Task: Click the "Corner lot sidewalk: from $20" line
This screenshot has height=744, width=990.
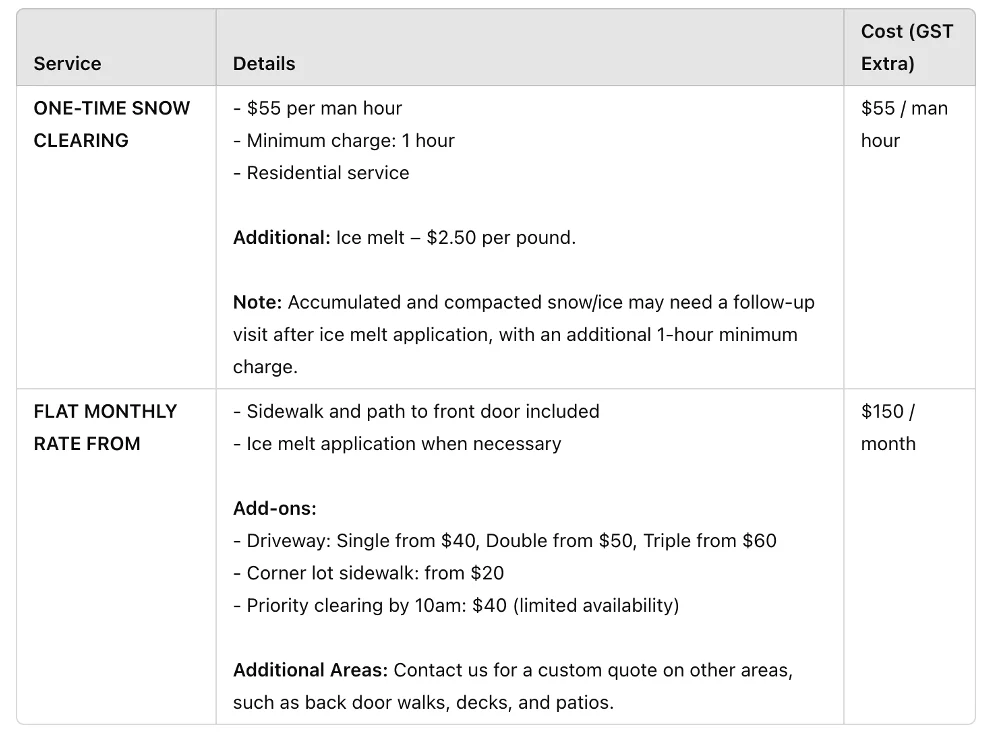Action: 368,573
